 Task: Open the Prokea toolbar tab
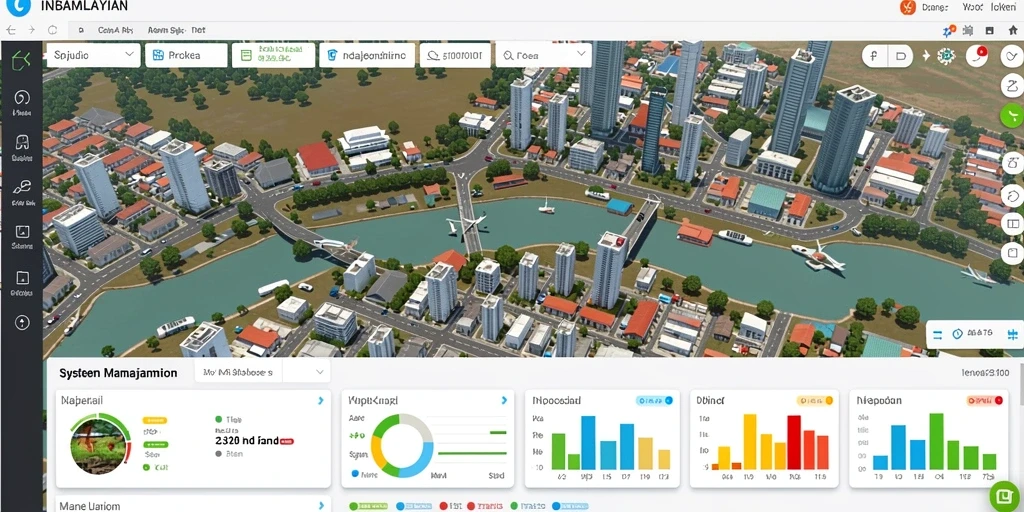click(186, 56)
